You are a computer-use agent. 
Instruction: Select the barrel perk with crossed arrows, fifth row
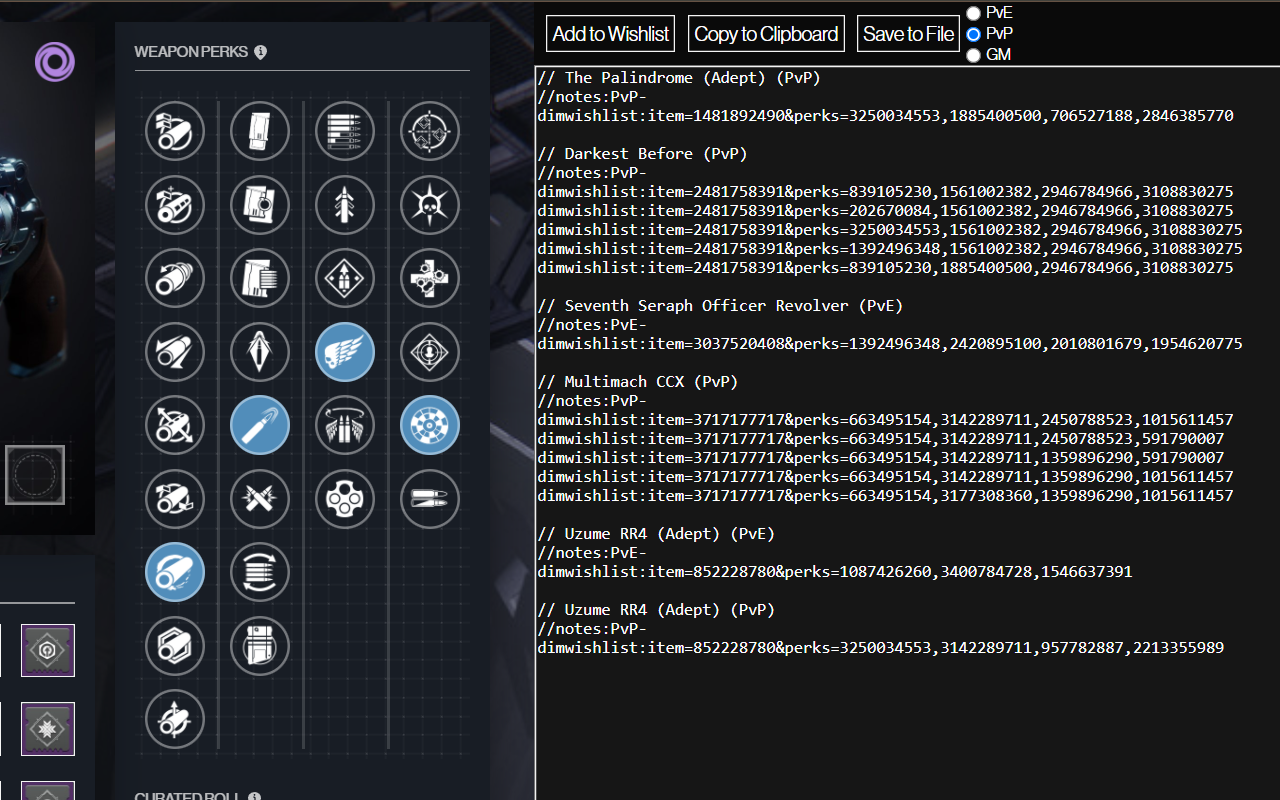click(175, 425)
